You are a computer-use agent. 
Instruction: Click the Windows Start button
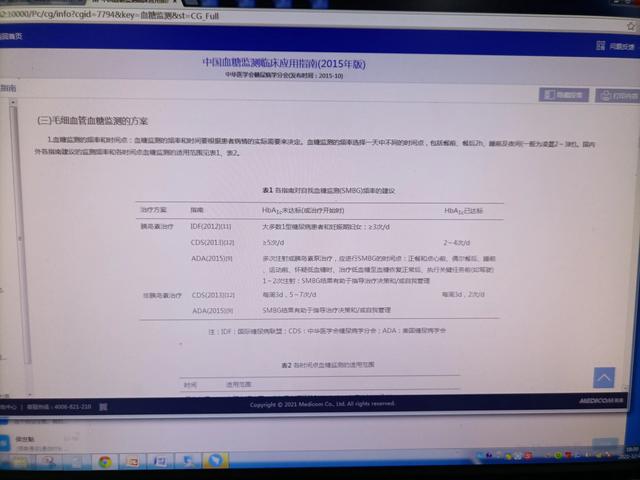(x=10, y=462)
